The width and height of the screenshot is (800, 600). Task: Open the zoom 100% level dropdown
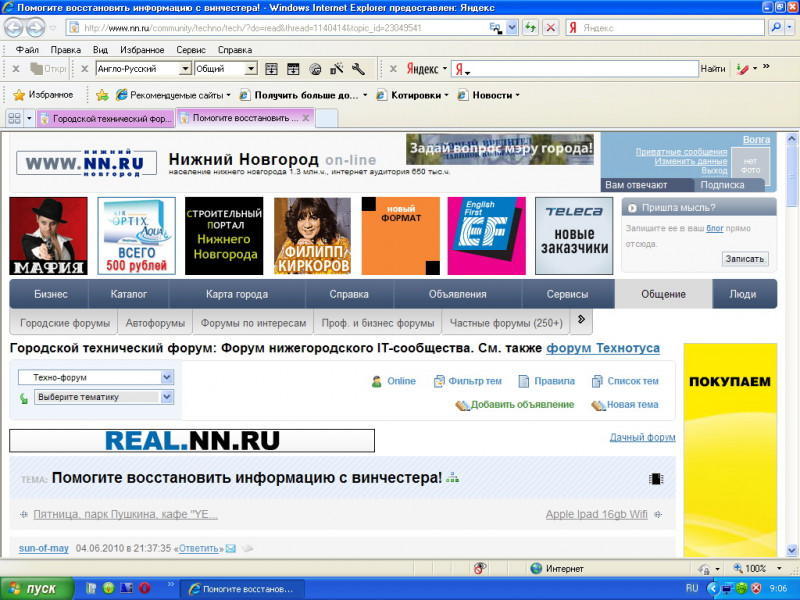click(x=779, y=568)
